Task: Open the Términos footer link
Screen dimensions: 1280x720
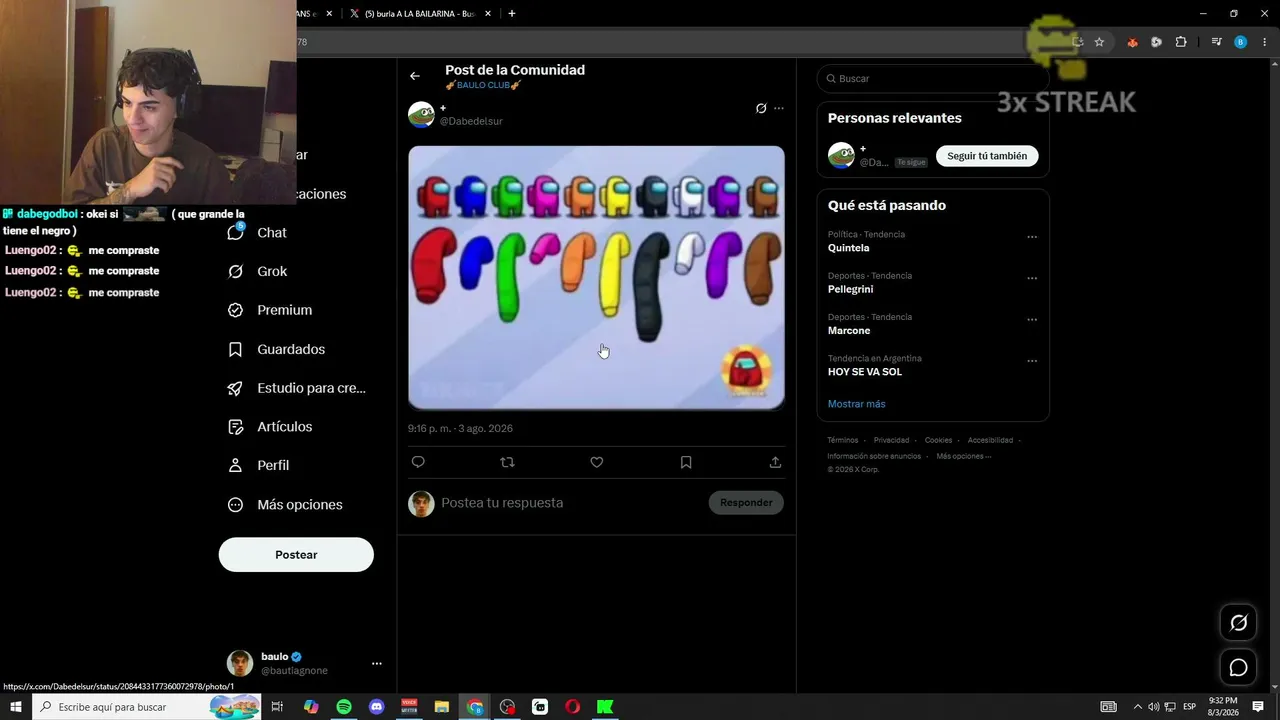Action: (842, 440)
